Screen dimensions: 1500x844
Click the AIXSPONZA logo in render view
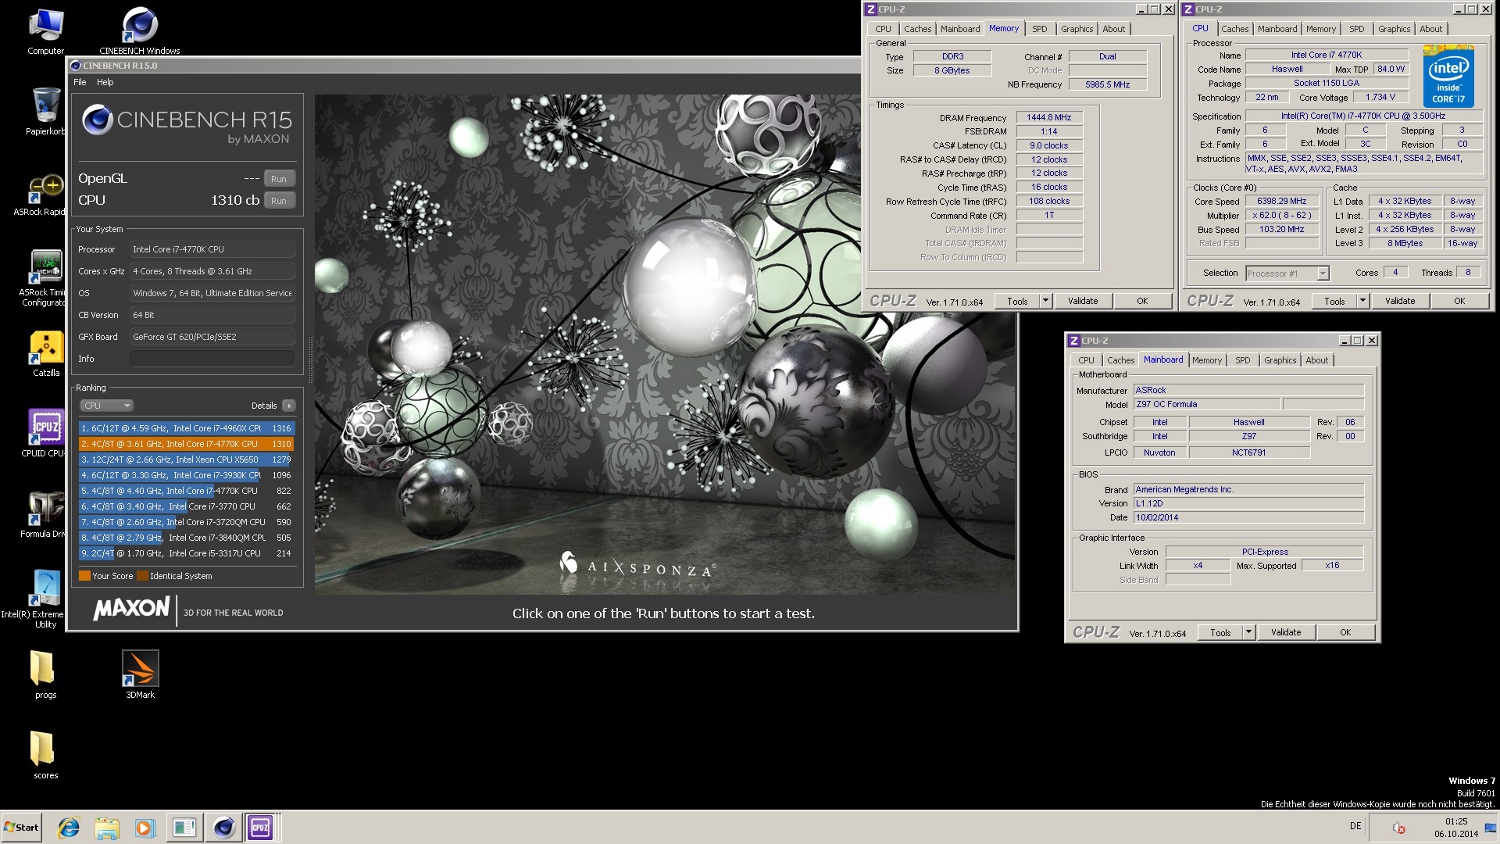click(637, 565)
